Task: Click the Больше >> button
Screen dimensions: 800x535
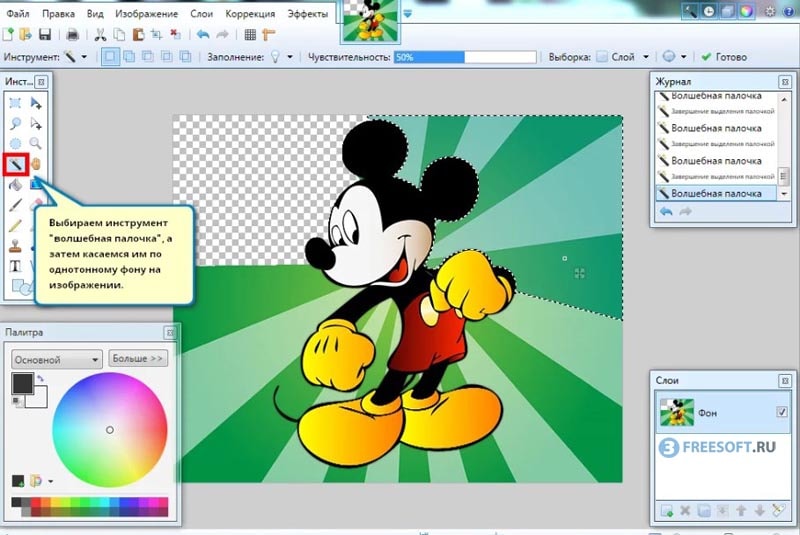Action: pyautogui.click(x=138, y=359)
